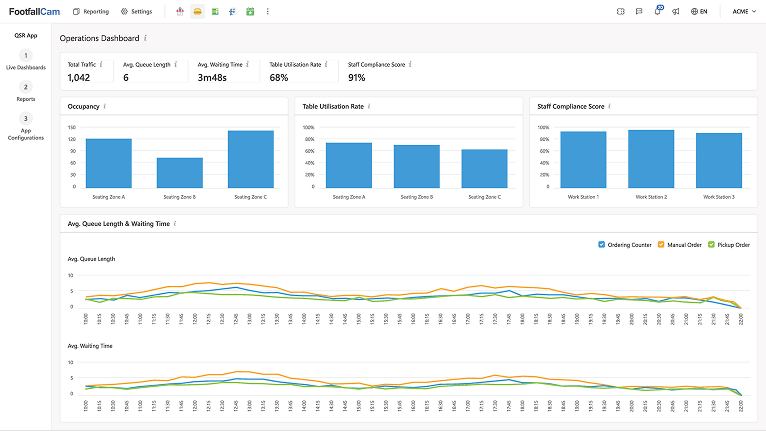Open the EN language selector
766x431 pixels.
699,11
